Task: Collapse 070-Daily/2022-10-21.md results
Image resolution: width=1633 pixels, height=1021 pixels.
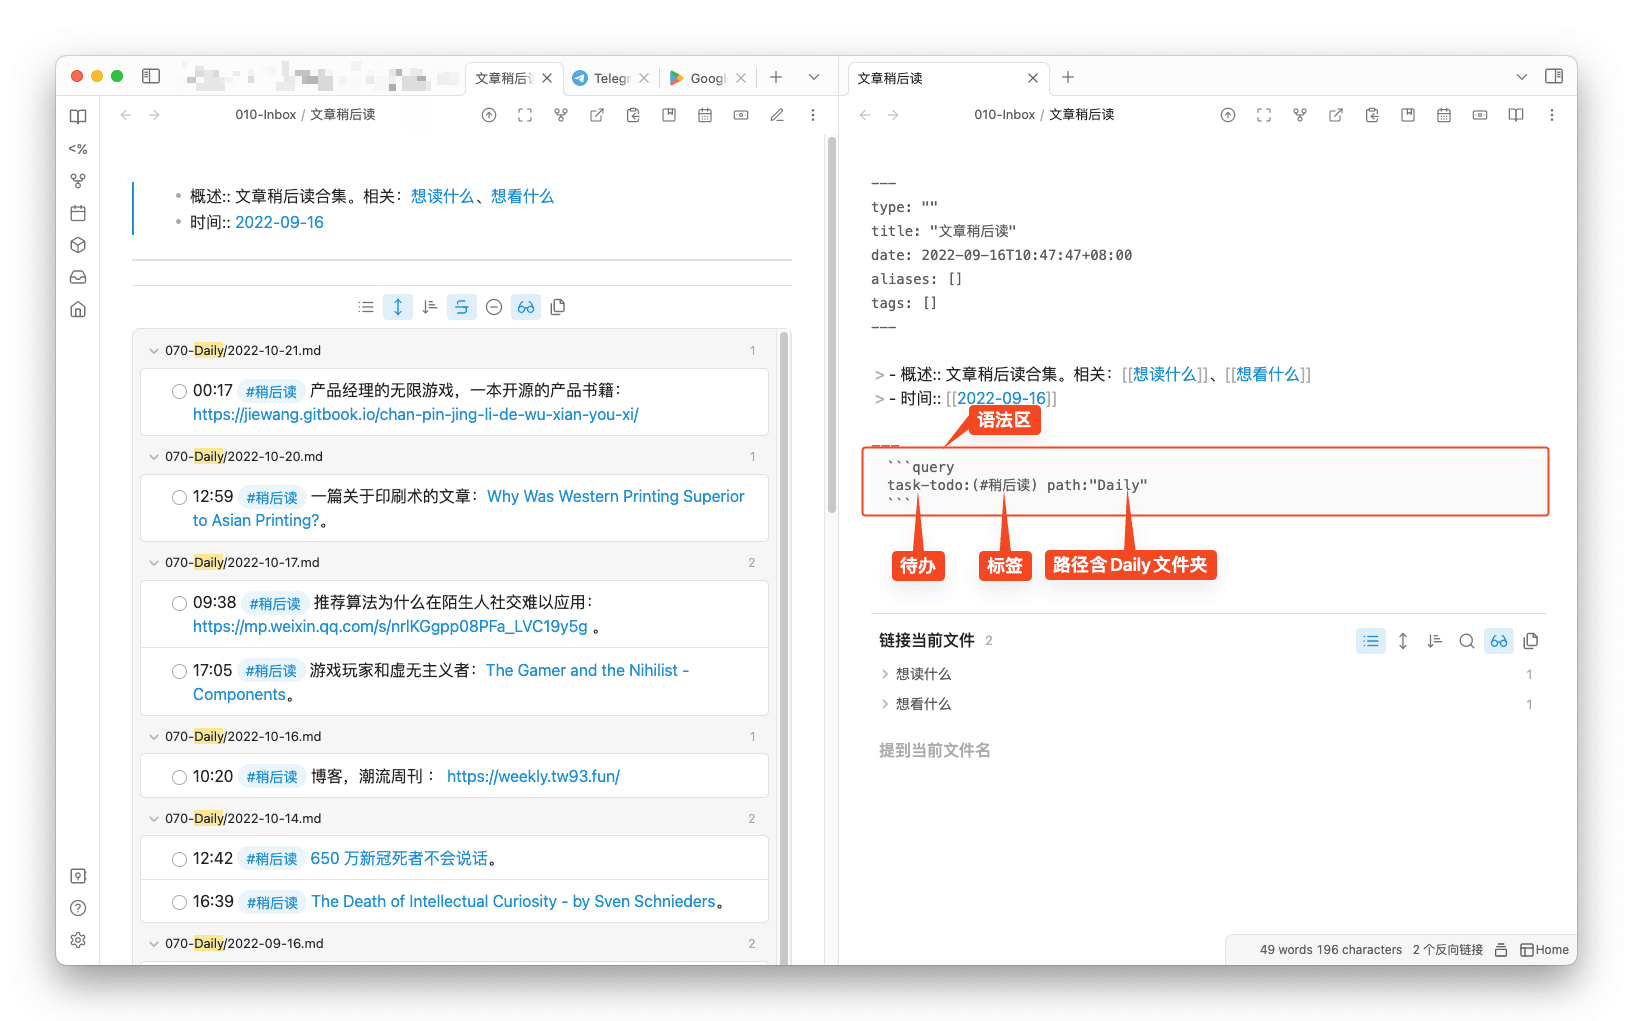Action: tap(153, 351)
